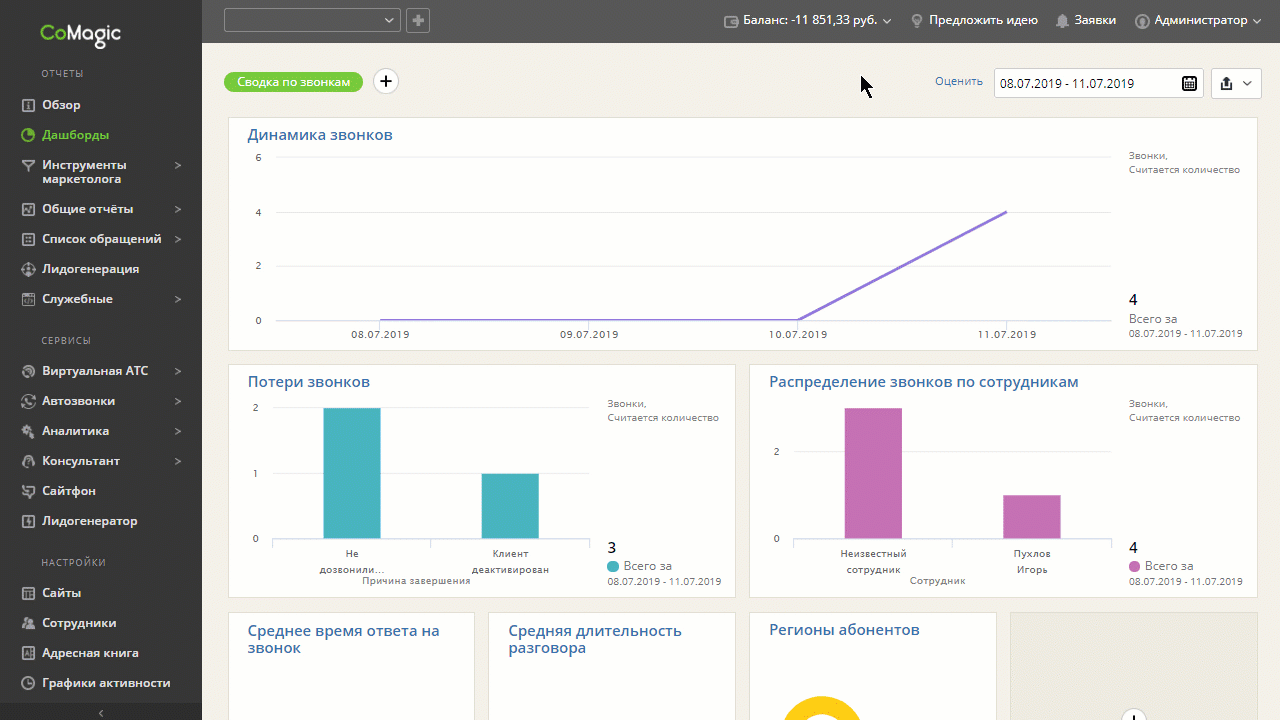The height and width of the screenshot is (720, 1280).
Task: Click the Администратор user avatar icon
Action: (1141, 20)
